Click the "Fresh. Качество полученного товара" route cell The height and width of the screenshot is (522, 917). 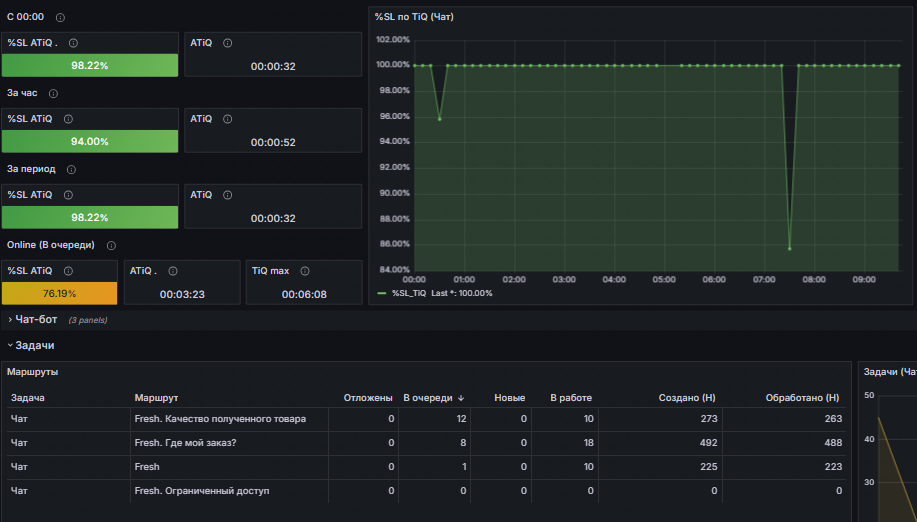(220, 419)
